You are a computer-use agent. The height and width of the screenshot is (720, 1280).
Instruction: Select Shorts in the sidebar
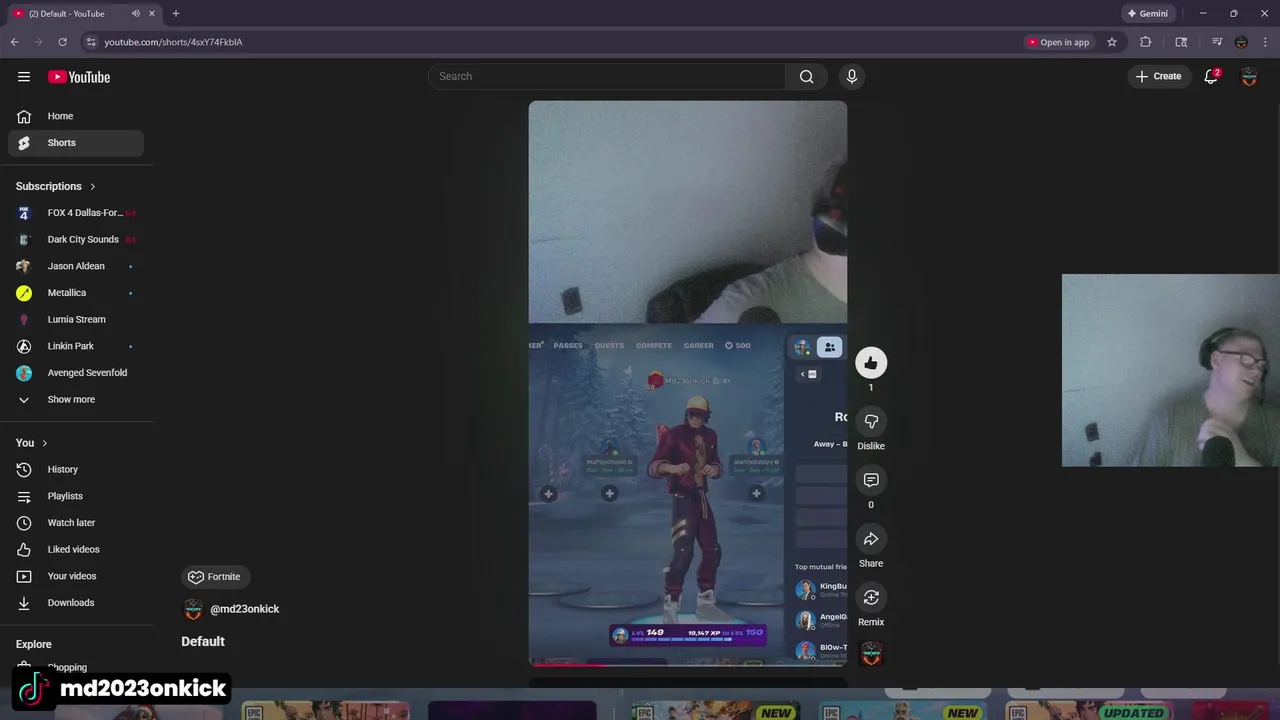tap(76, 143)
